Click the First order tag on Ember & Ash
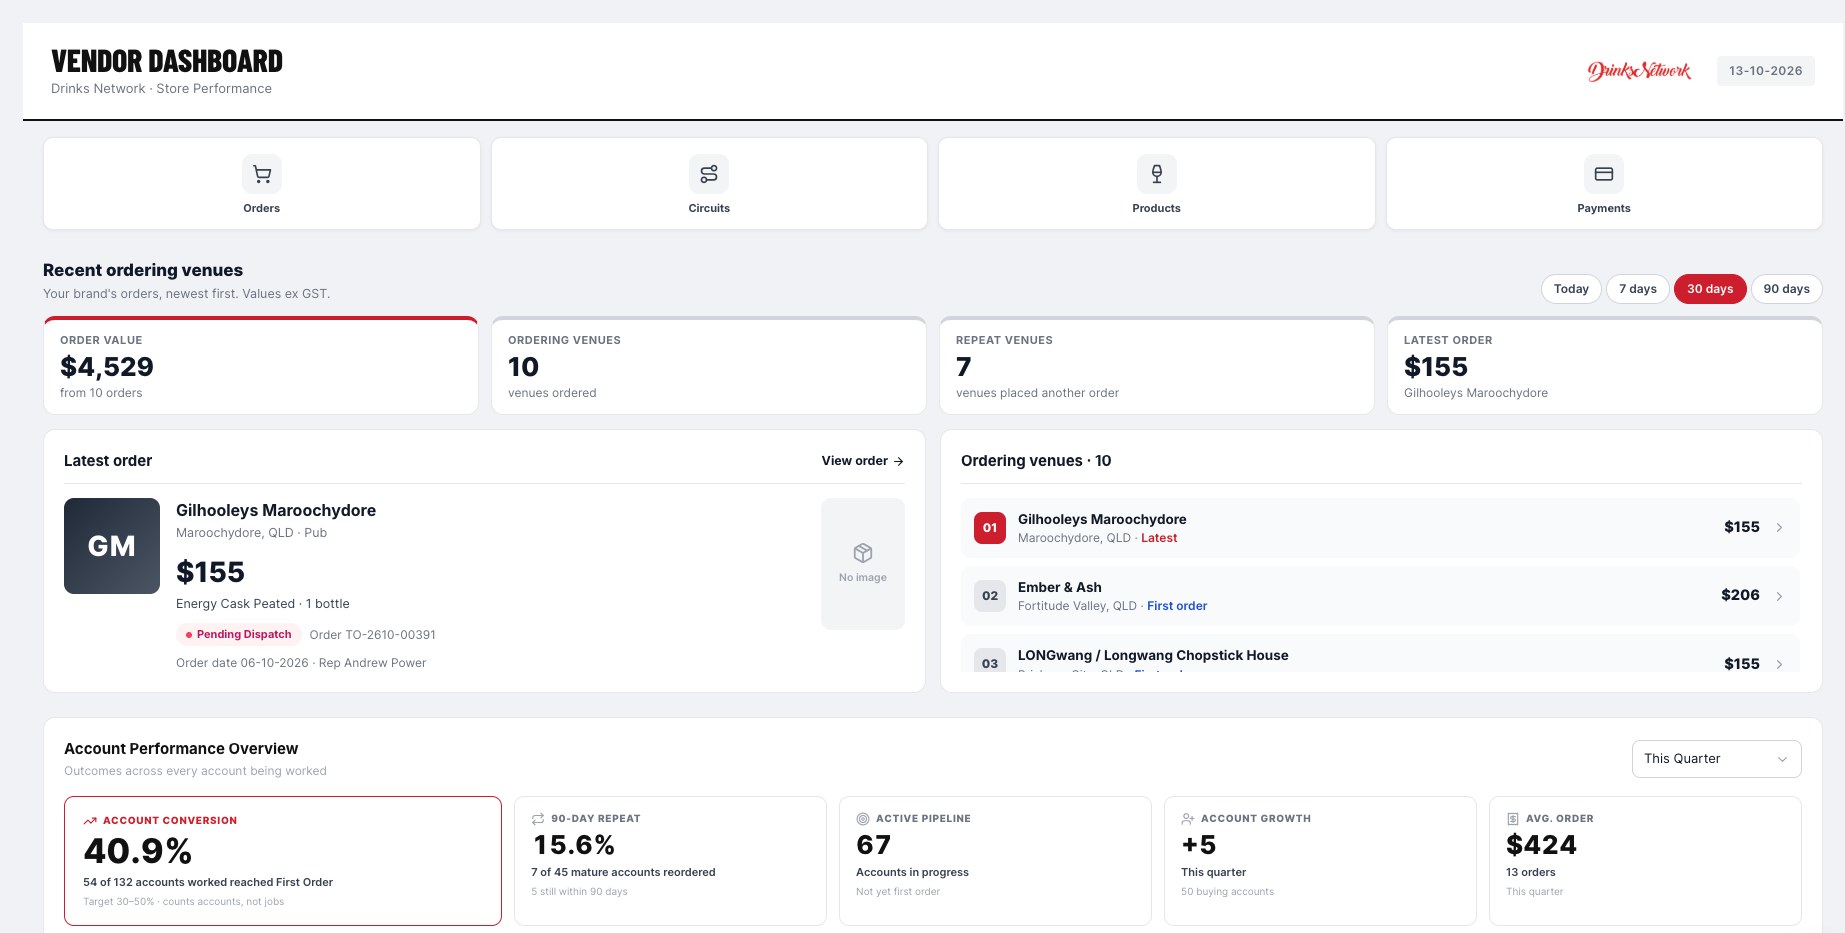Image resolution: width=1845 pixels, height=933 pixels. [1177, 606]
